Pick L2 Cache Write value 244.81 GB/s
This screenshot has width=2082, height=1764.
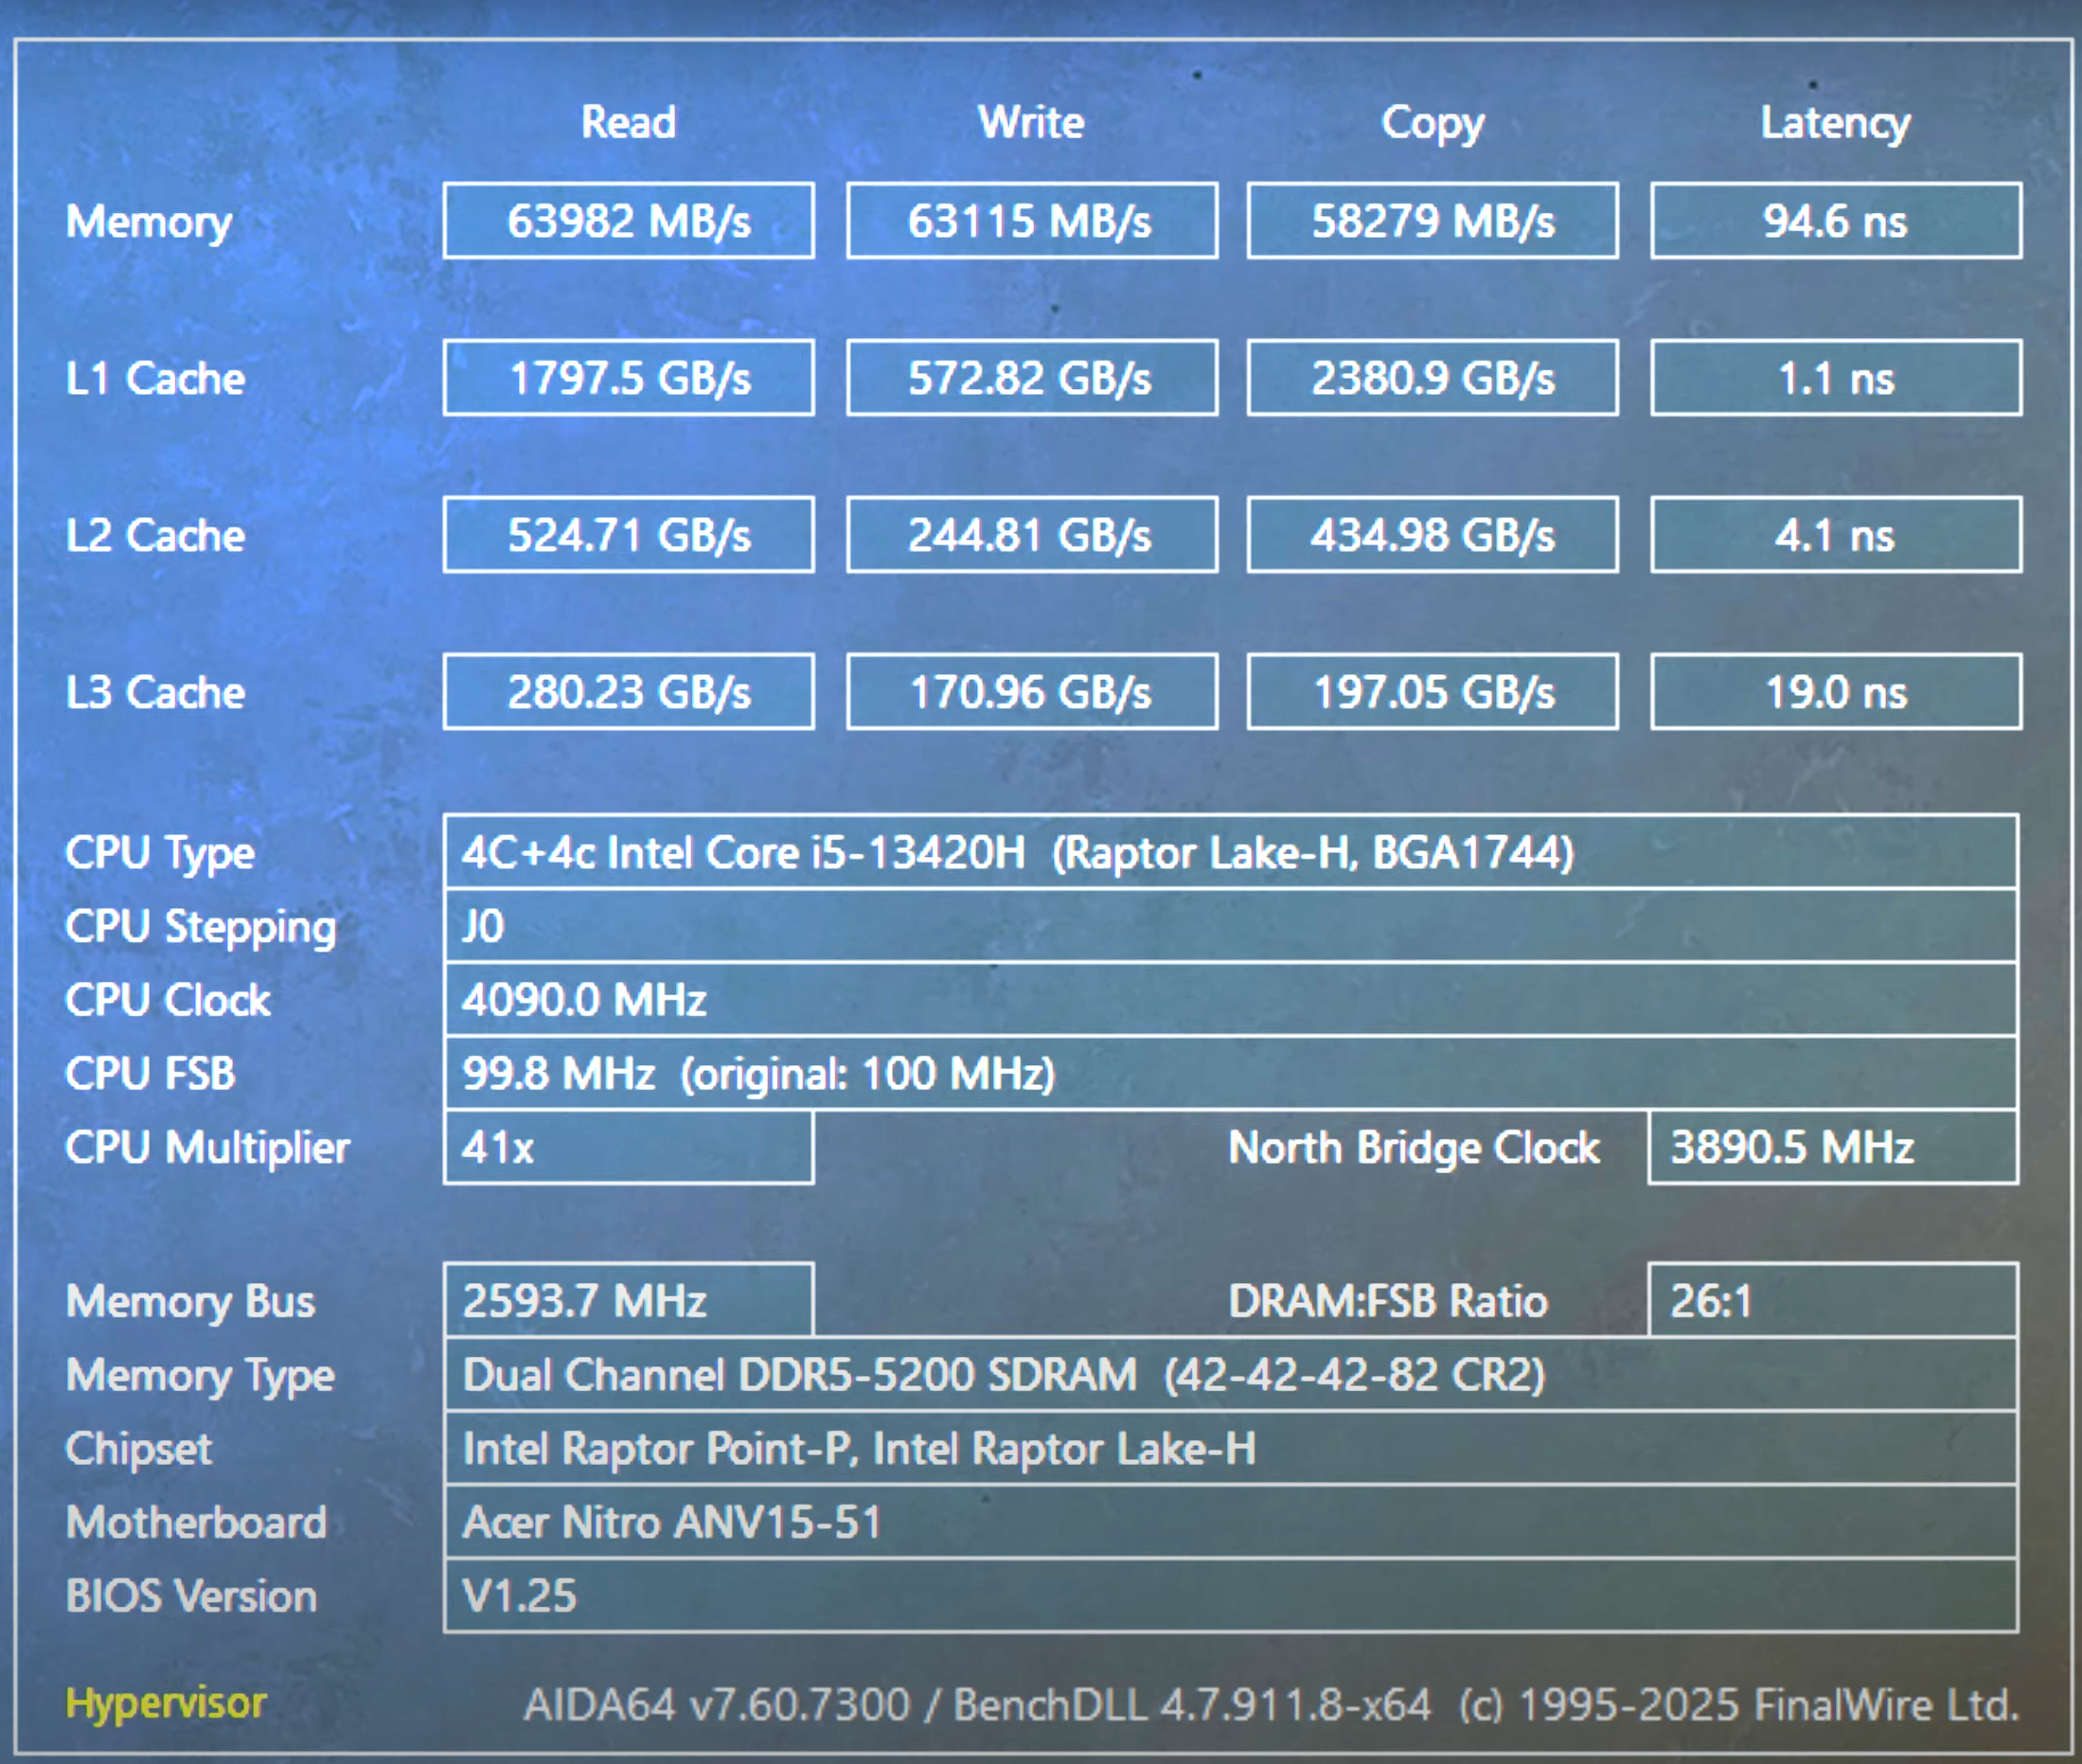point(1031,535)
